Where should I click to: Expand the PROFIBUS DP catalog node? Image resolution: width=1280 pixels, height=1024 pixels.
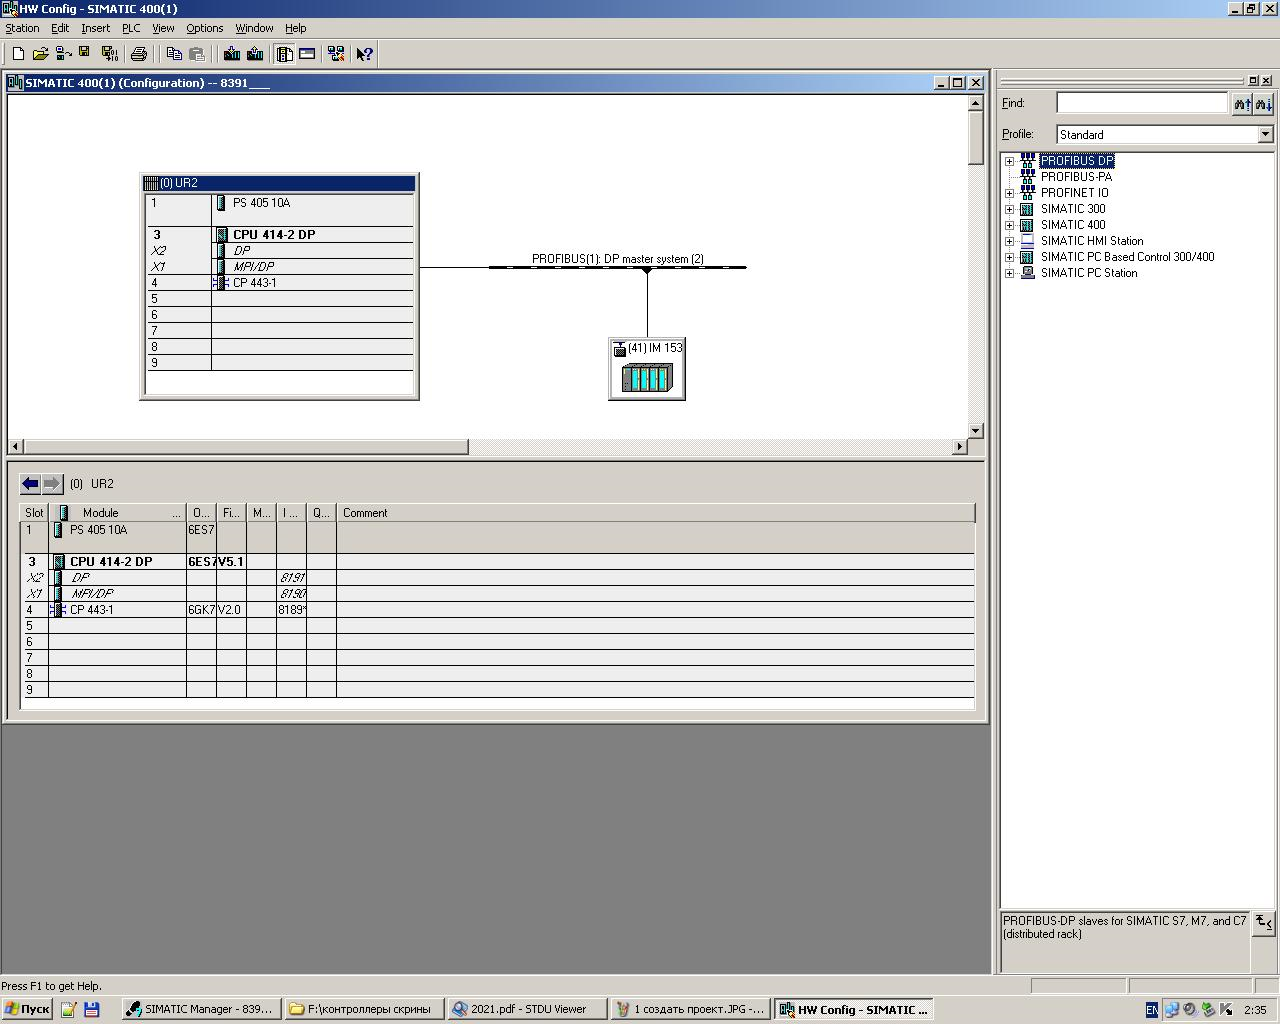tap(1009, 161)
